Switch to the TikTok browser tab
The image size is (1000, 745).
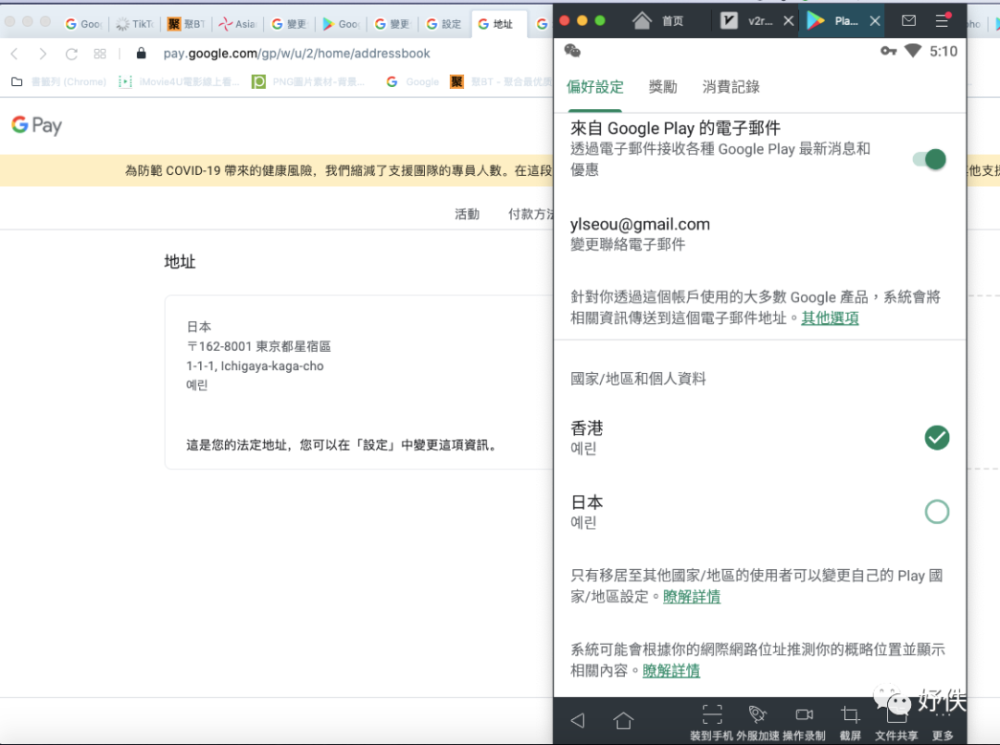[x=135, y=24]
